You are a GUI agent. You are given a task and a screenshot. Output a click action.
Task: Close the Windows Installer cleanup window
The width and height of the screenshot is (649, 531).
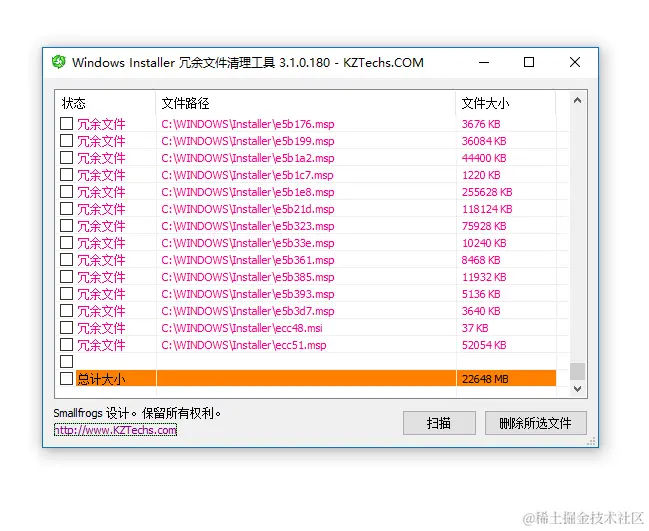point(574,62)
